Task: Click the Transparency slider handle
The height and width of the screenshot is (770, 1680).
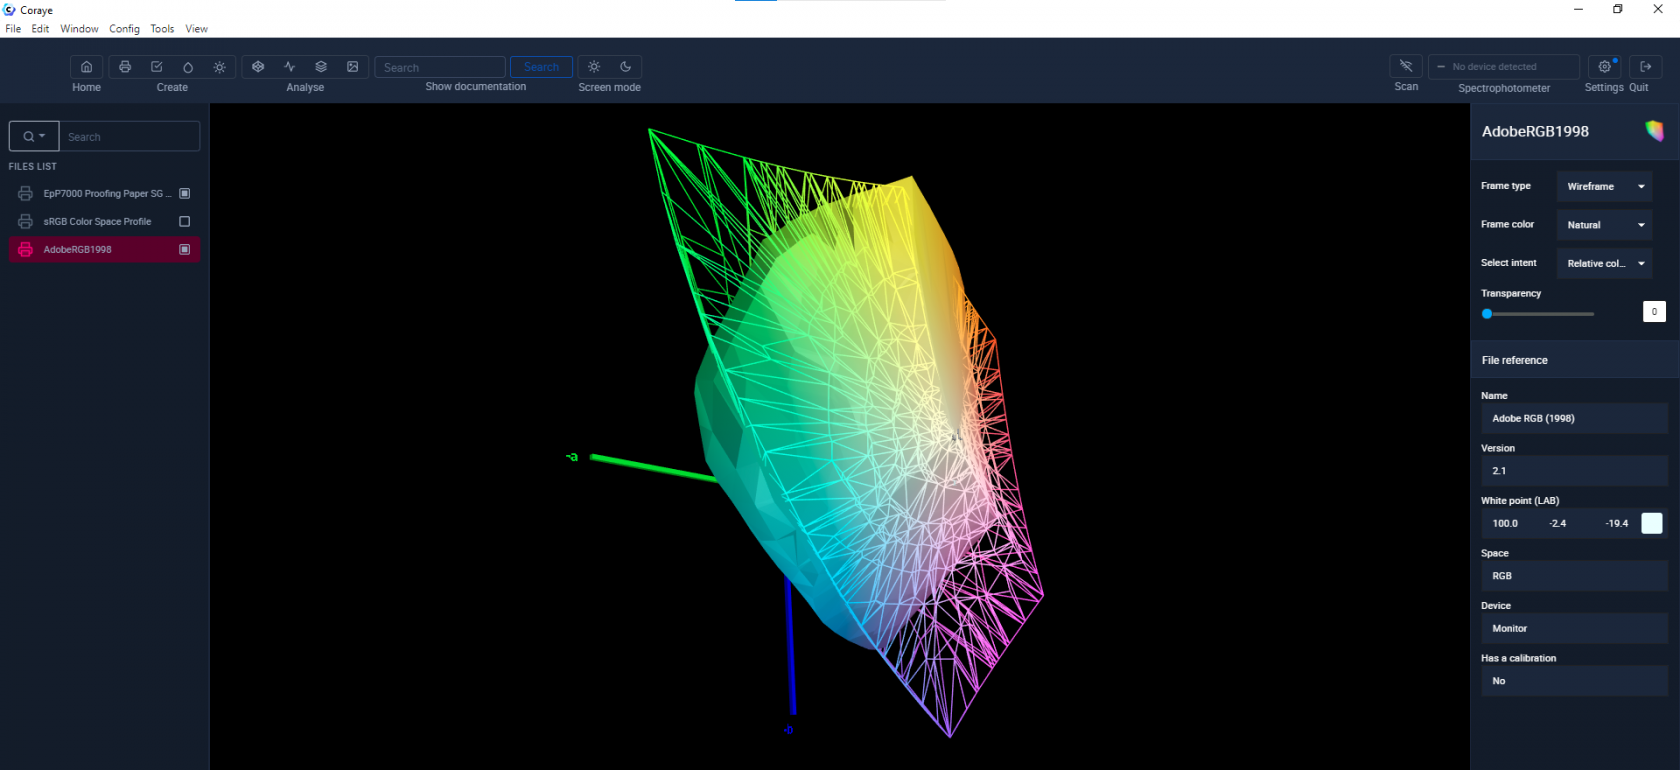Action: tap(1487, 314)
